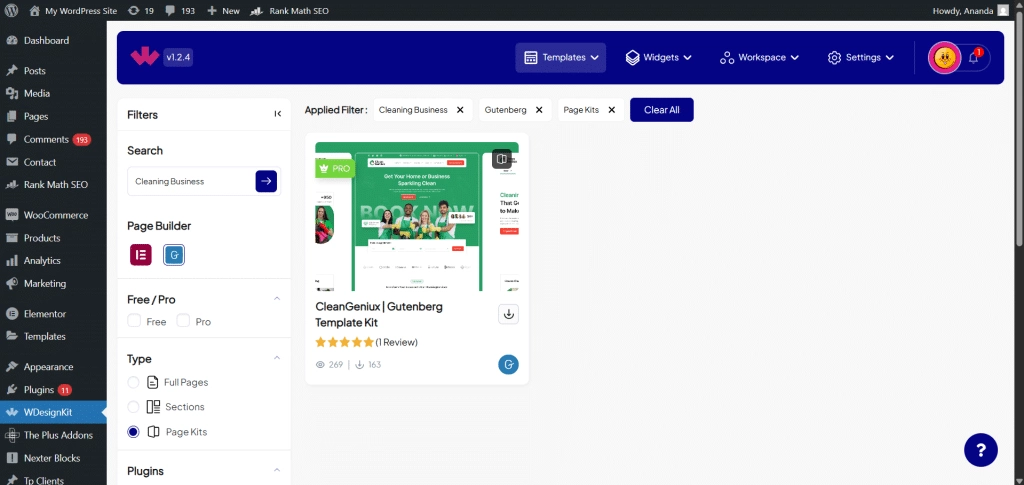Collapse the Type filter section

pyautogui.click(x=277, y=358)
